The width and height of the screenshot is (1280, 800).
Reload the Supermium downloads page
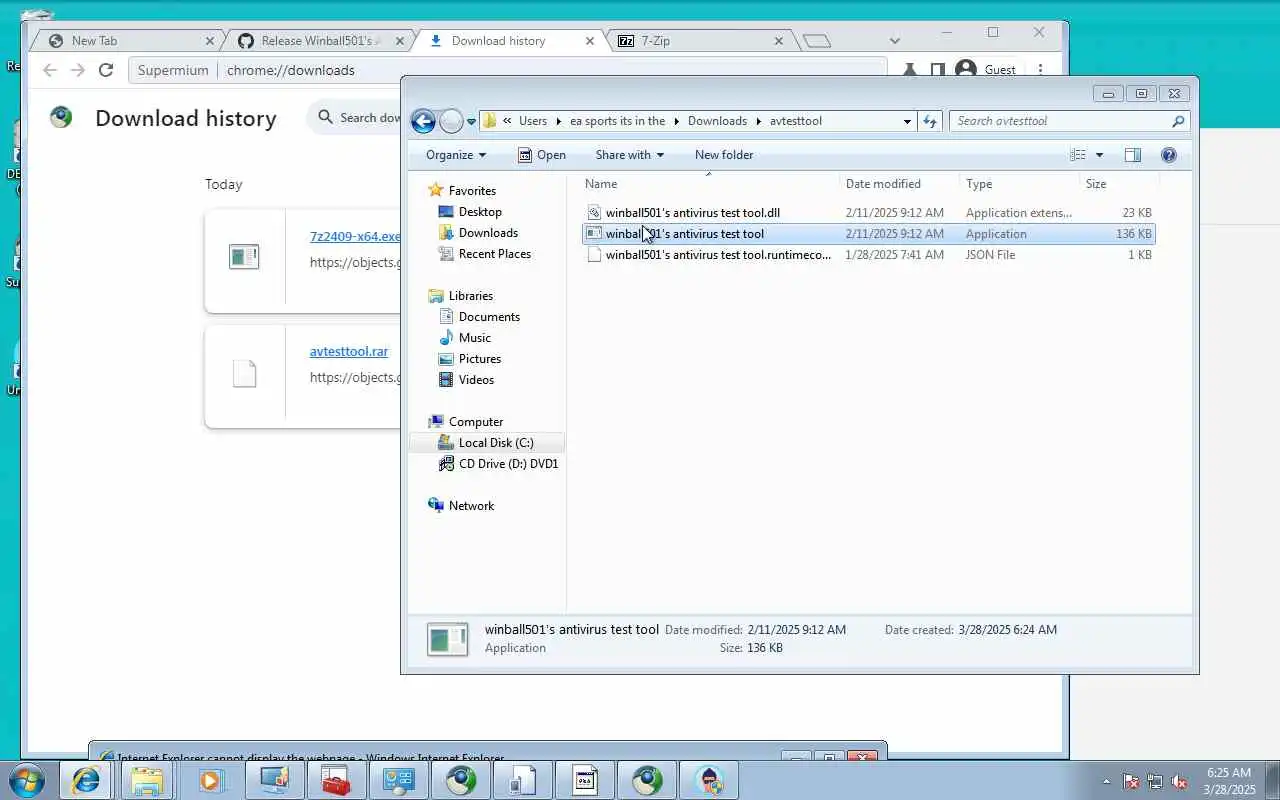[106, 70]
